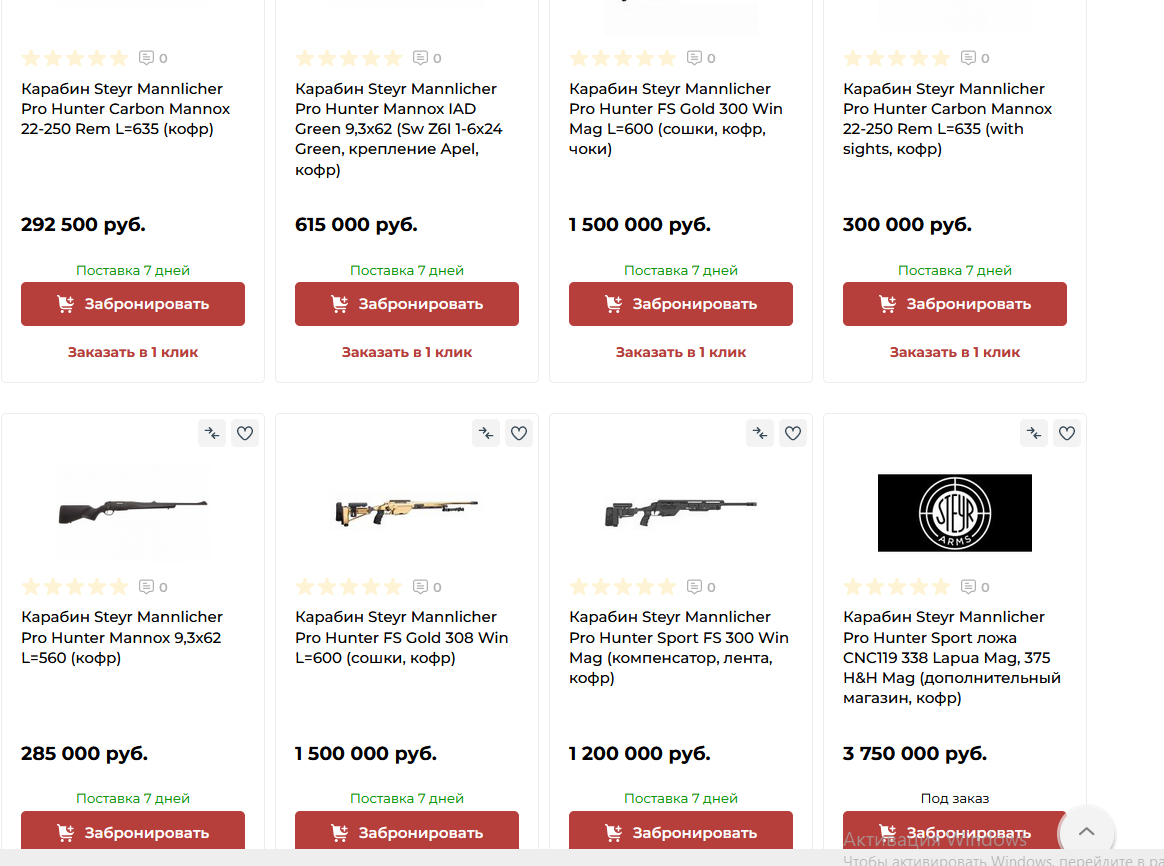Order the 292 500 руб. carbine in 1 click
Viewport: 1164px width, 866px height.
pos(133,352)
